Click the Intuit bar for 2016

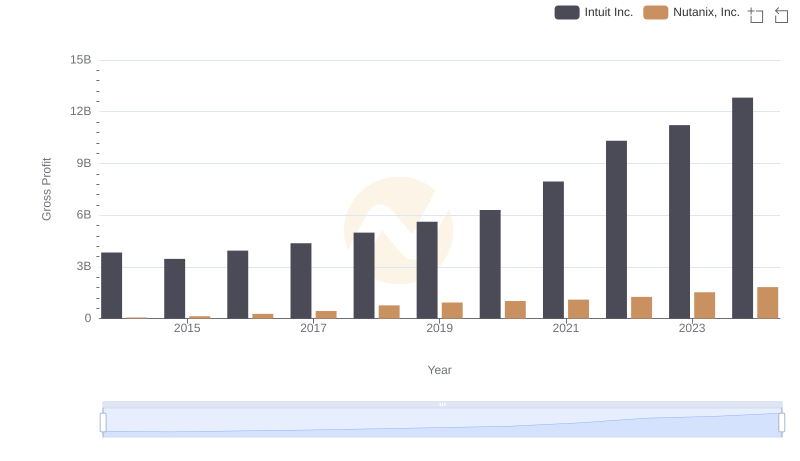238,285
